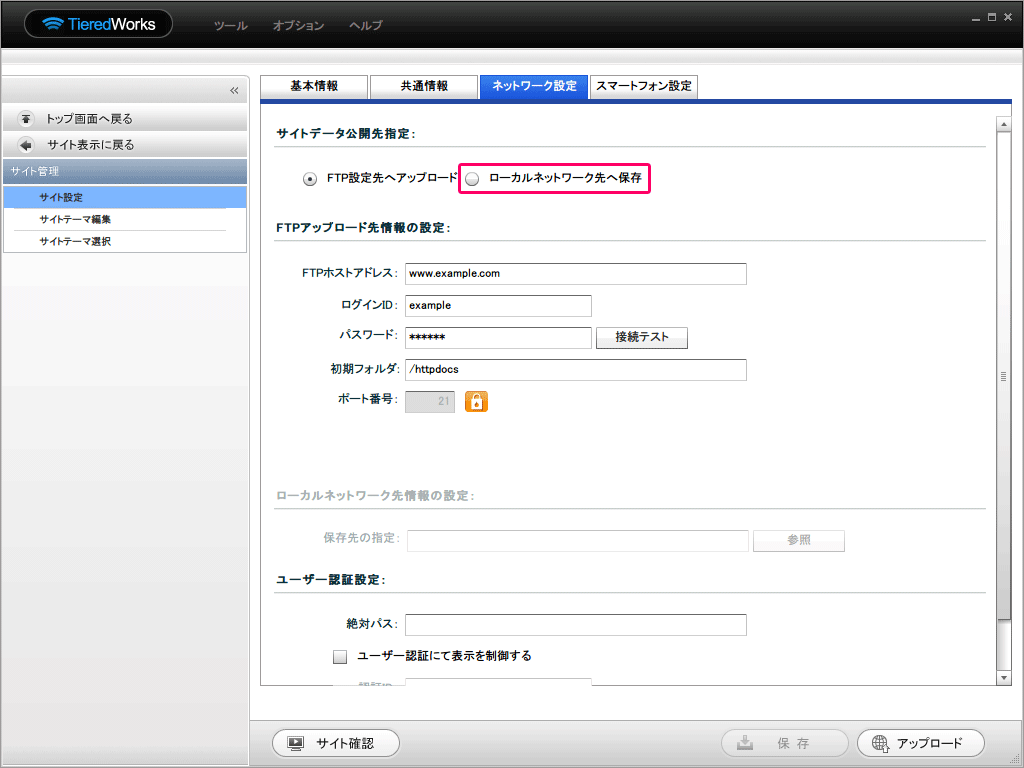The image size is (1024, 768).
Task: Collapse the sidebar with double chevron
Action: pyautogui.click(x=234, y=91)
